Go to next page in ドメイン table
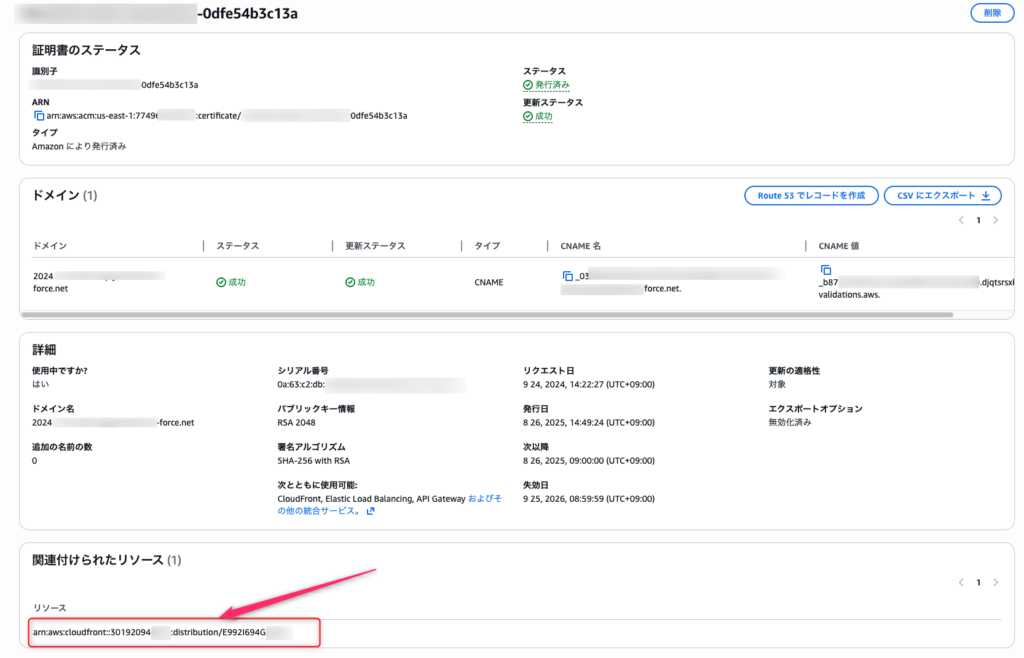1024x658 pixels. [996, 220]
